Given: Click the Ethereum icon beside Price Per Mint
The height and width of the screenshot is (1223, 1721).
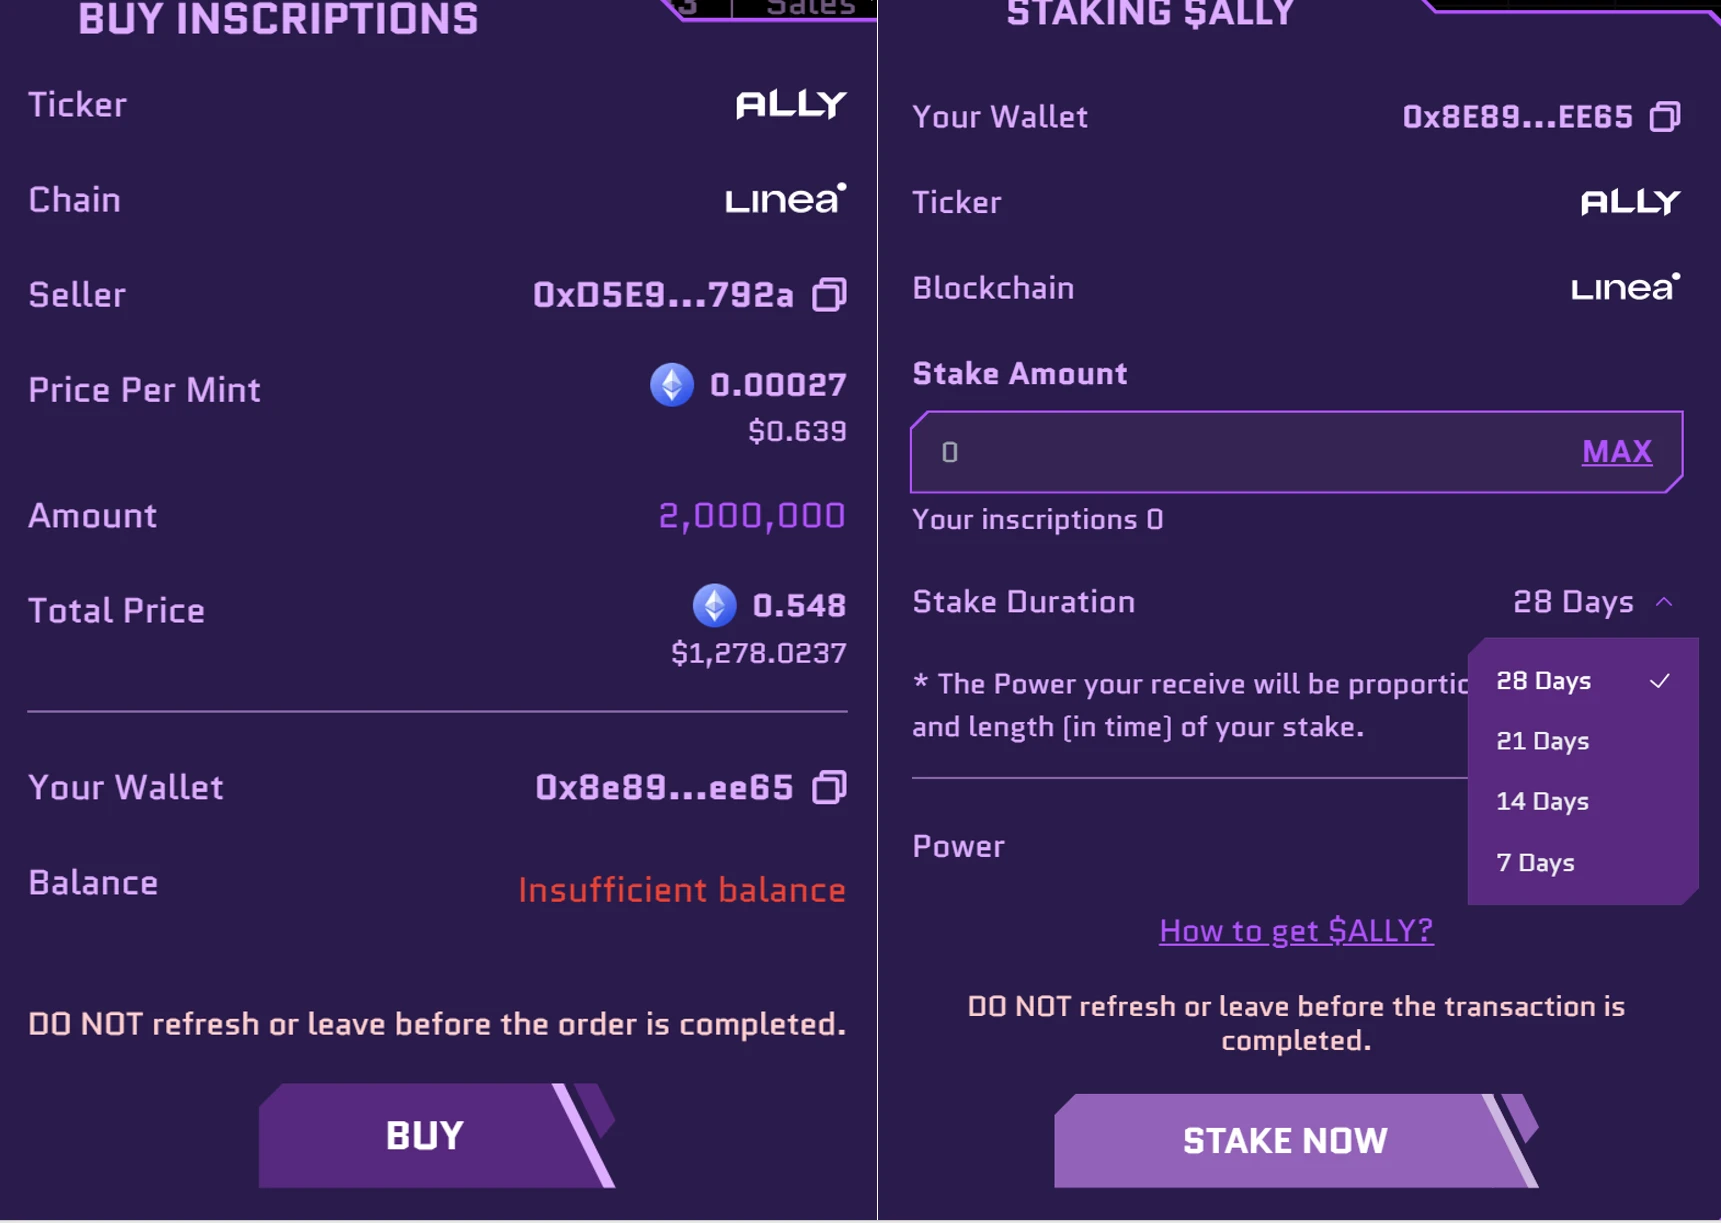Looking at the screenshot, I should pyautogui.click(x=672, y=385).
